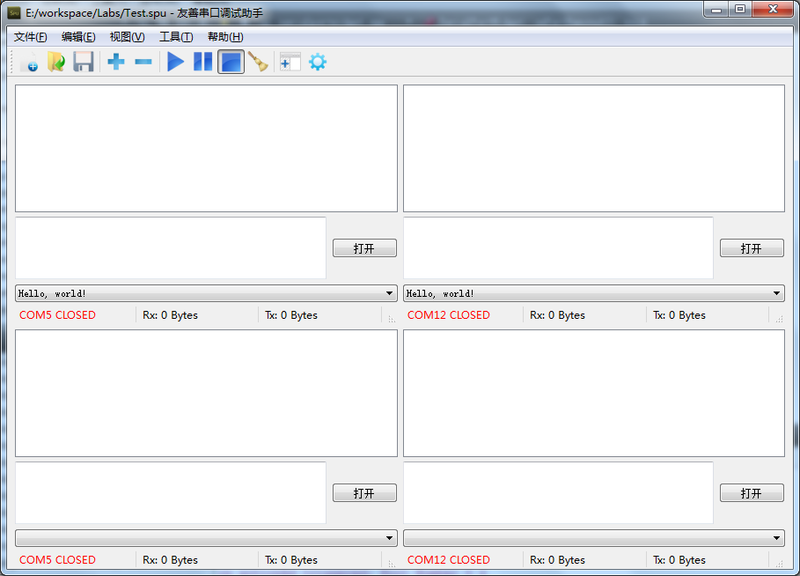Expand top-left "Hello, world!" dropdown
This screenshot has height=576, width=800.
(x=389, y=294)
